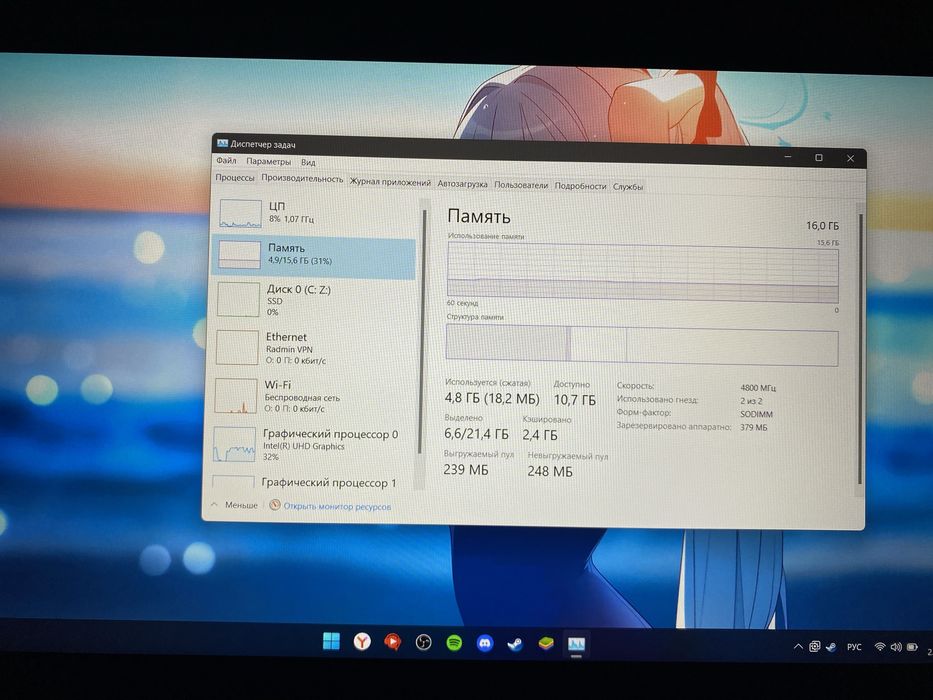Click the Wi-Fi mini graph thumbnail

[236, 396]
